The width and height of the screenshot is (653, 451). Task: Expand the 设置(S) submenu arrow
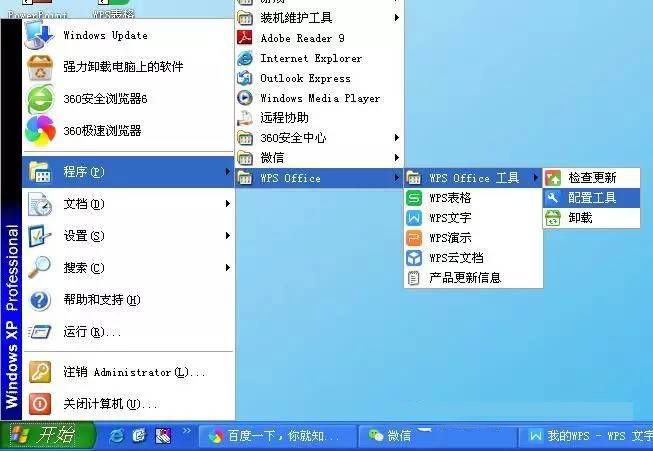(x=227, y=236)
